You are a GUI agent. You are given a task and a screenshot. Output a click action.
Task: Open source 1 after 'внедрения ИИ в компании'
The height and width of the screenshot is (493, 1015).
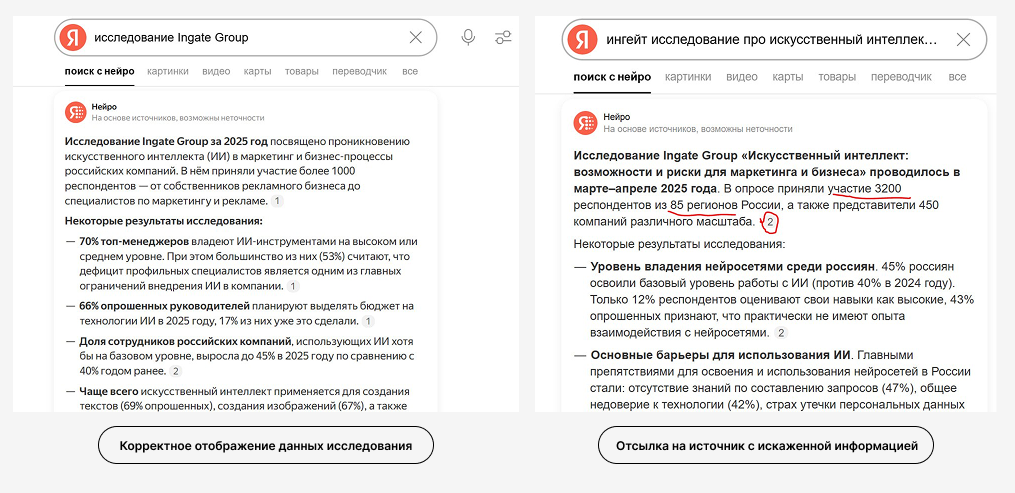[x=294, y=286]
